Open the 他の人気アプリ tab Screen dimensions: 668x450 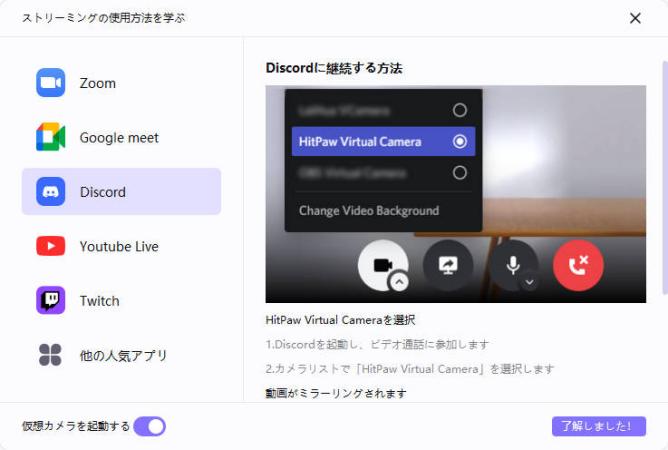tap(121, 355)
